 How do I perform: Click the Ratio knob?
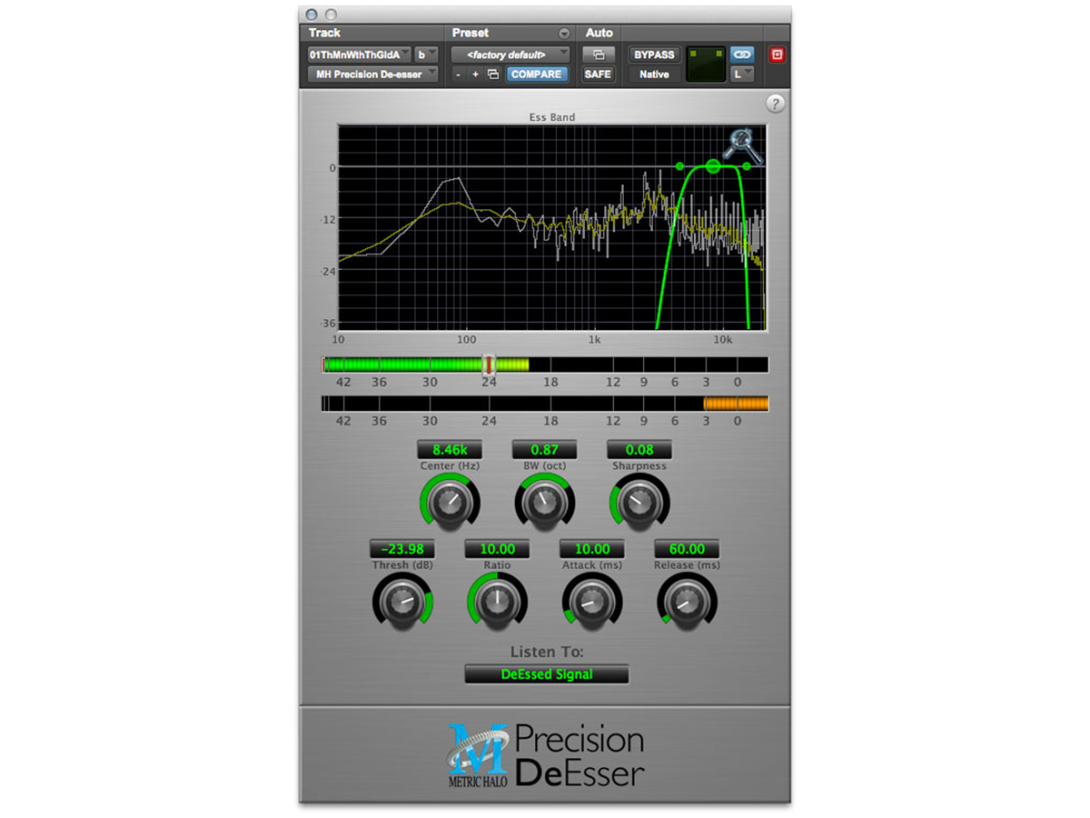(497, 602)
